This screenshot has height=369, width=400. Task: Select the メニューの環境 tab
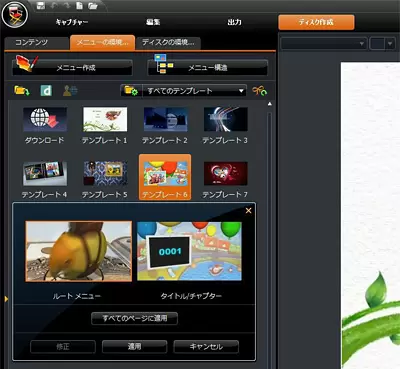[x=102, y=42]
